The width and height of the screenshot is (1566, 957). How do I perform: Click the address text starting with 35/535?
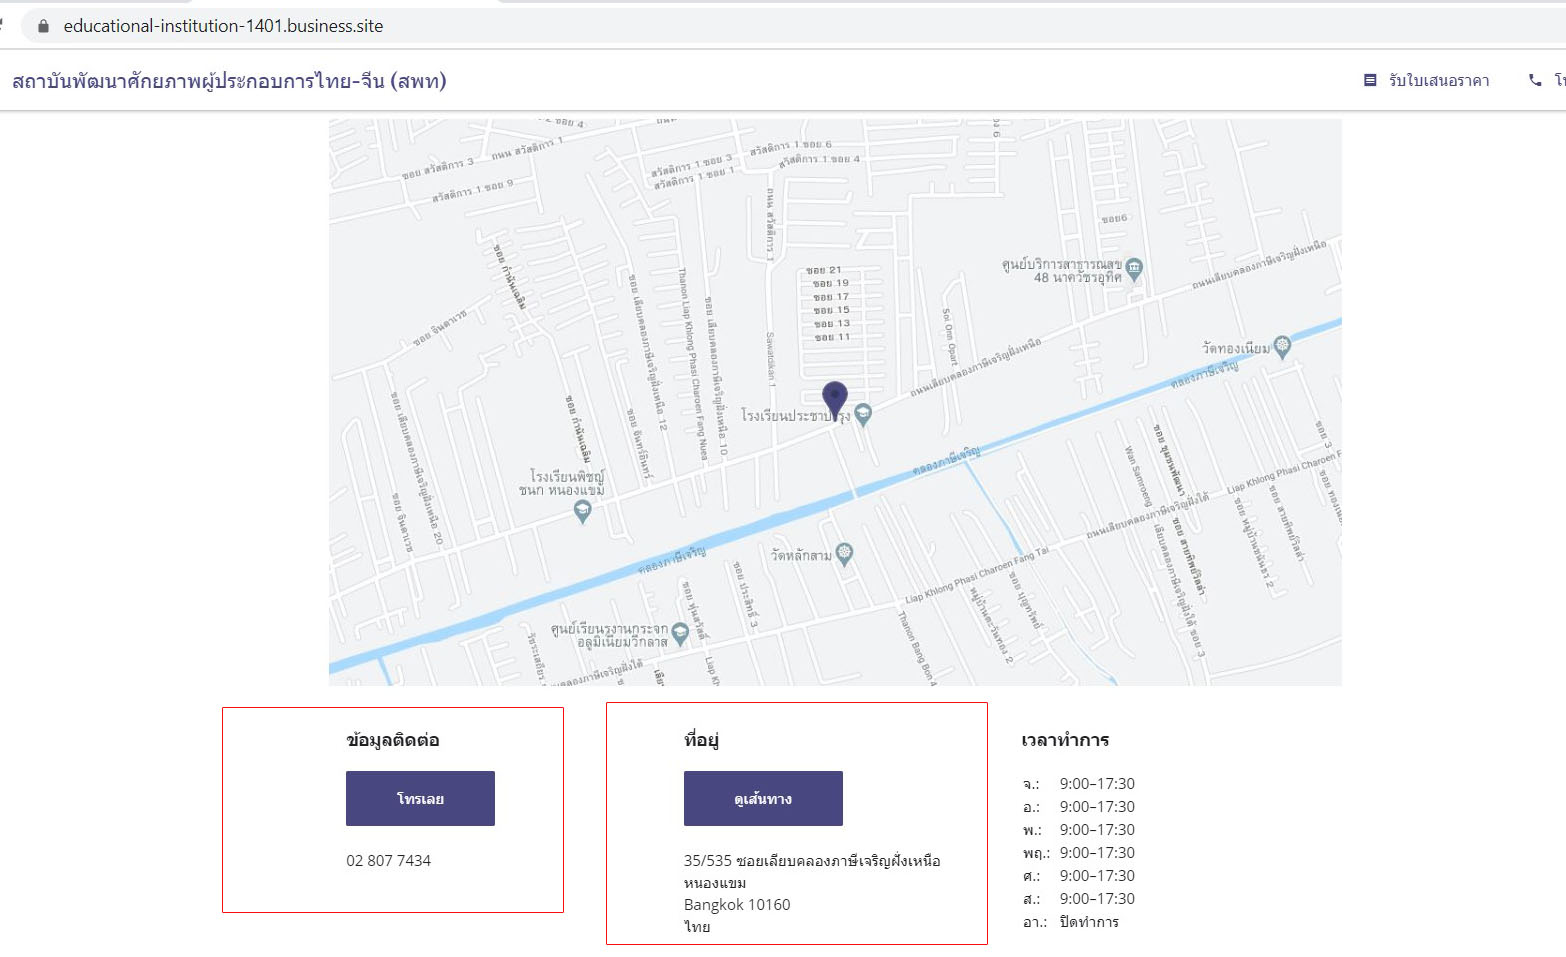click(811, 860)
